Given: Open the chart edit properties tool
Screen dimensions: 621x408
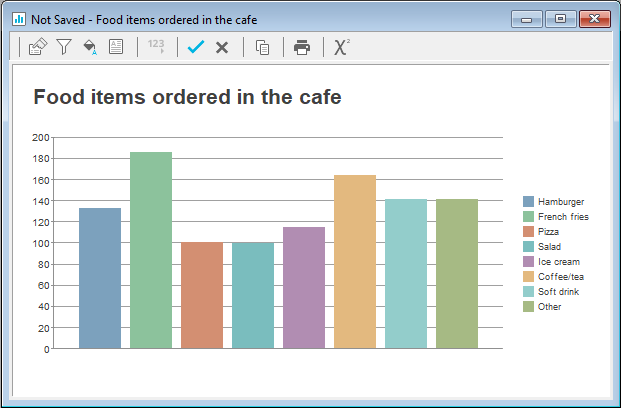Looking at the screenshot, I should point(38,47).
